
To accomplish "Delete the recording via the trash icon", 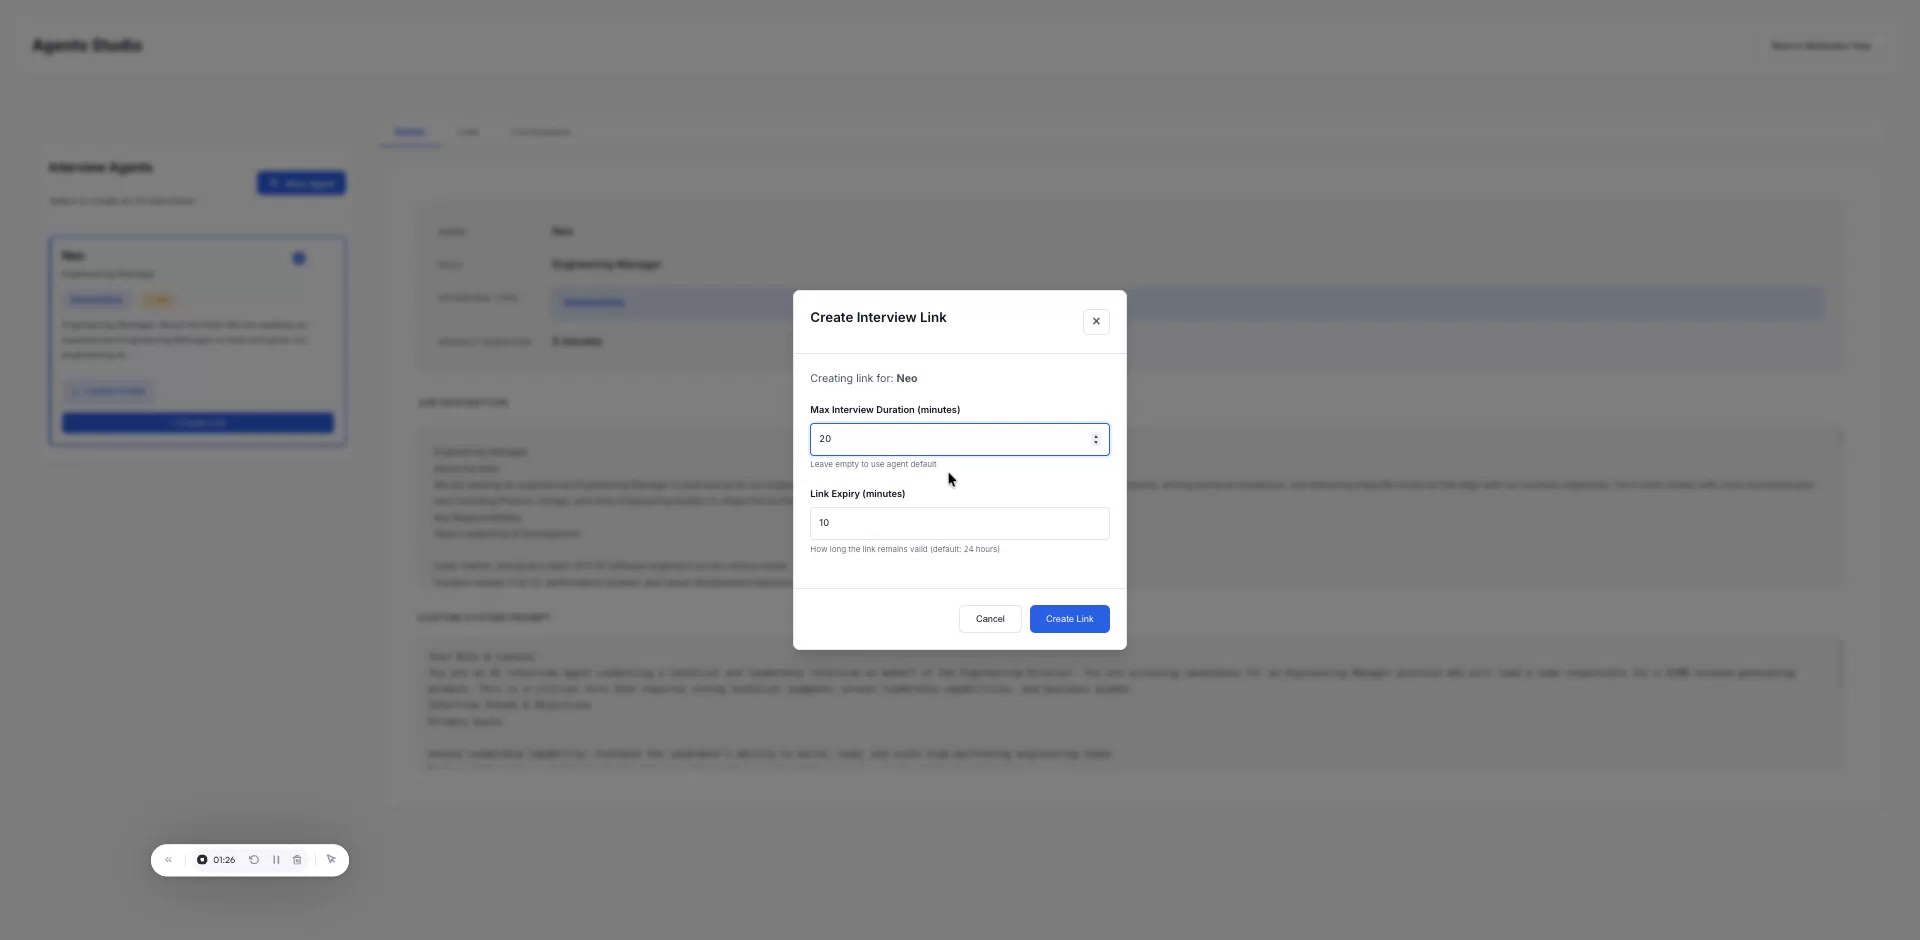I will coord(297,860).
